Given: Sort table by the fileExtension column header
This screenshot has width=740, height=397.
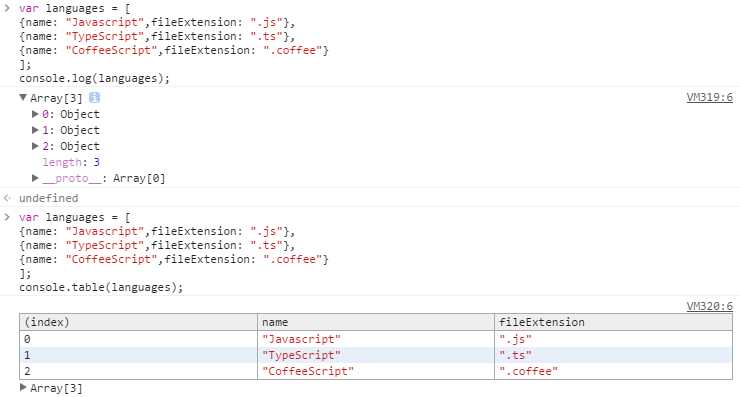Looking at the screenshot, I should 614,322.
